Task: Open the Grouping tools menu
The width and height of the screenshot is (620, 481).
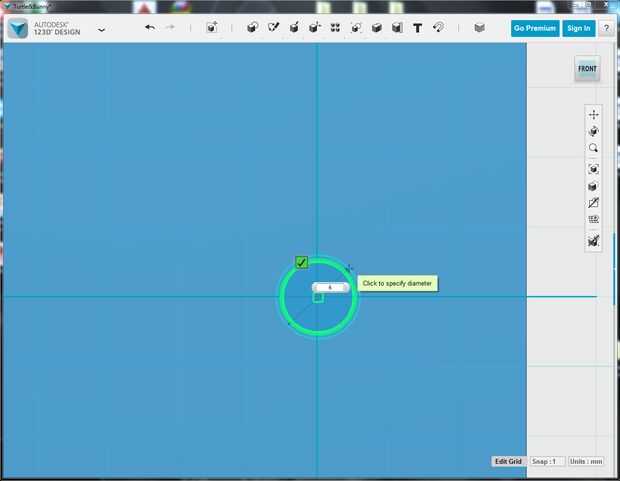Action: click(x=356, y=27)
